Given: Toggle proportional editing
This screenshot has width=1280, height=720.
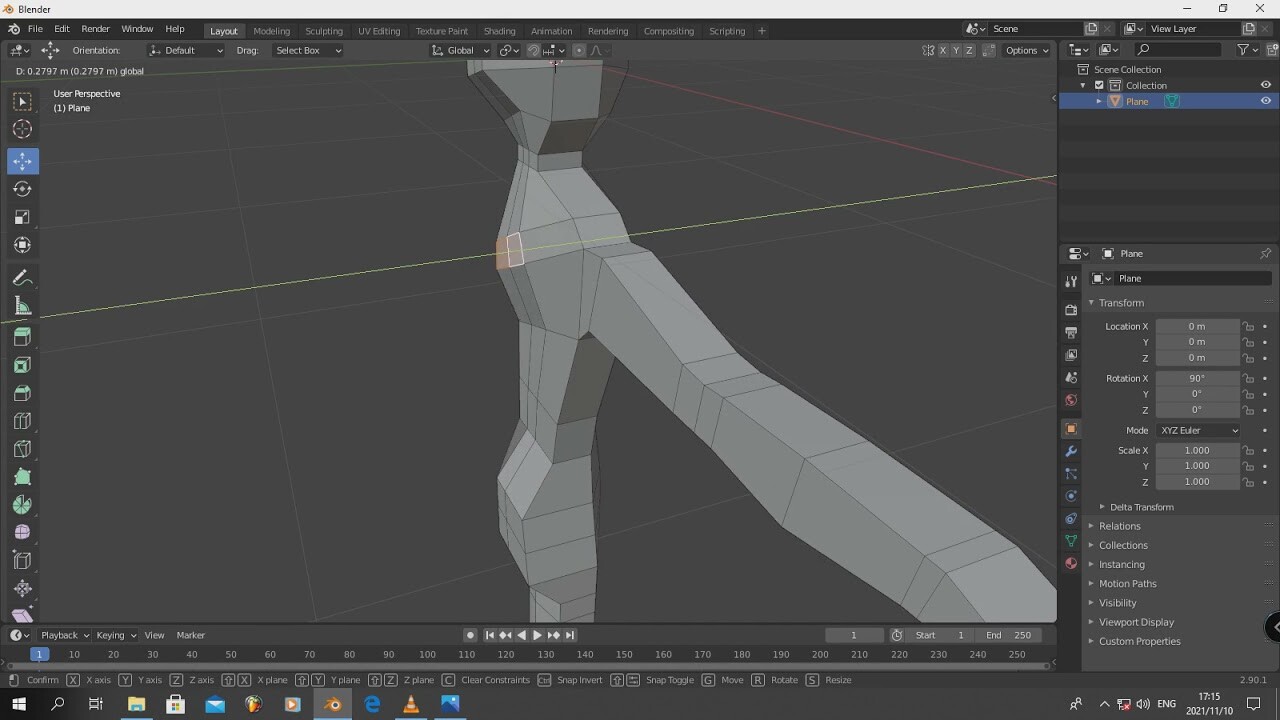Looking at the screenshot, I should [x=577, y=50].
